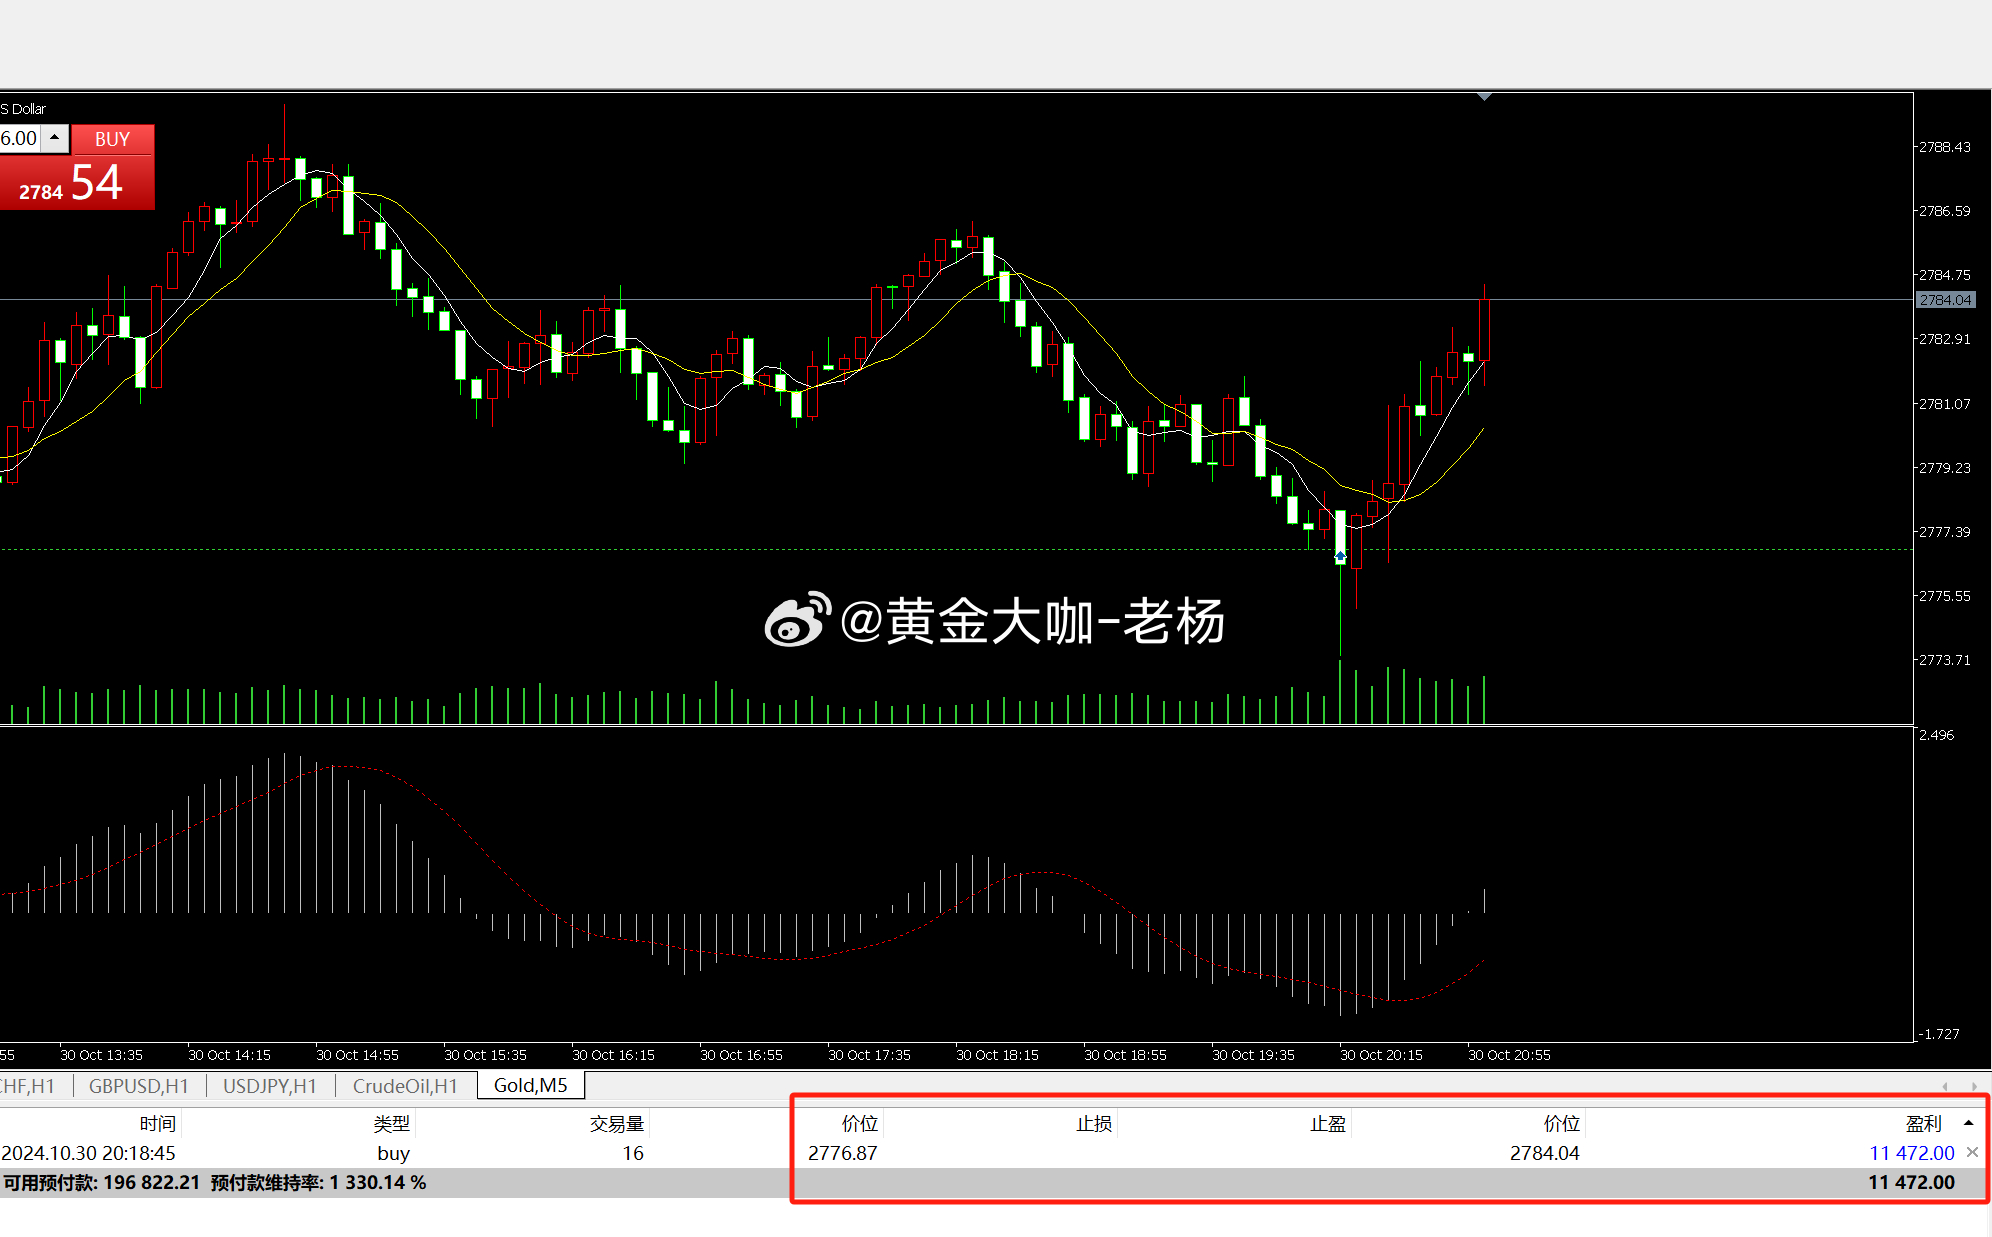Close the buy position with the X icon
The width and height of the screenshot is (1992, 1237).
point(1972,1153)
